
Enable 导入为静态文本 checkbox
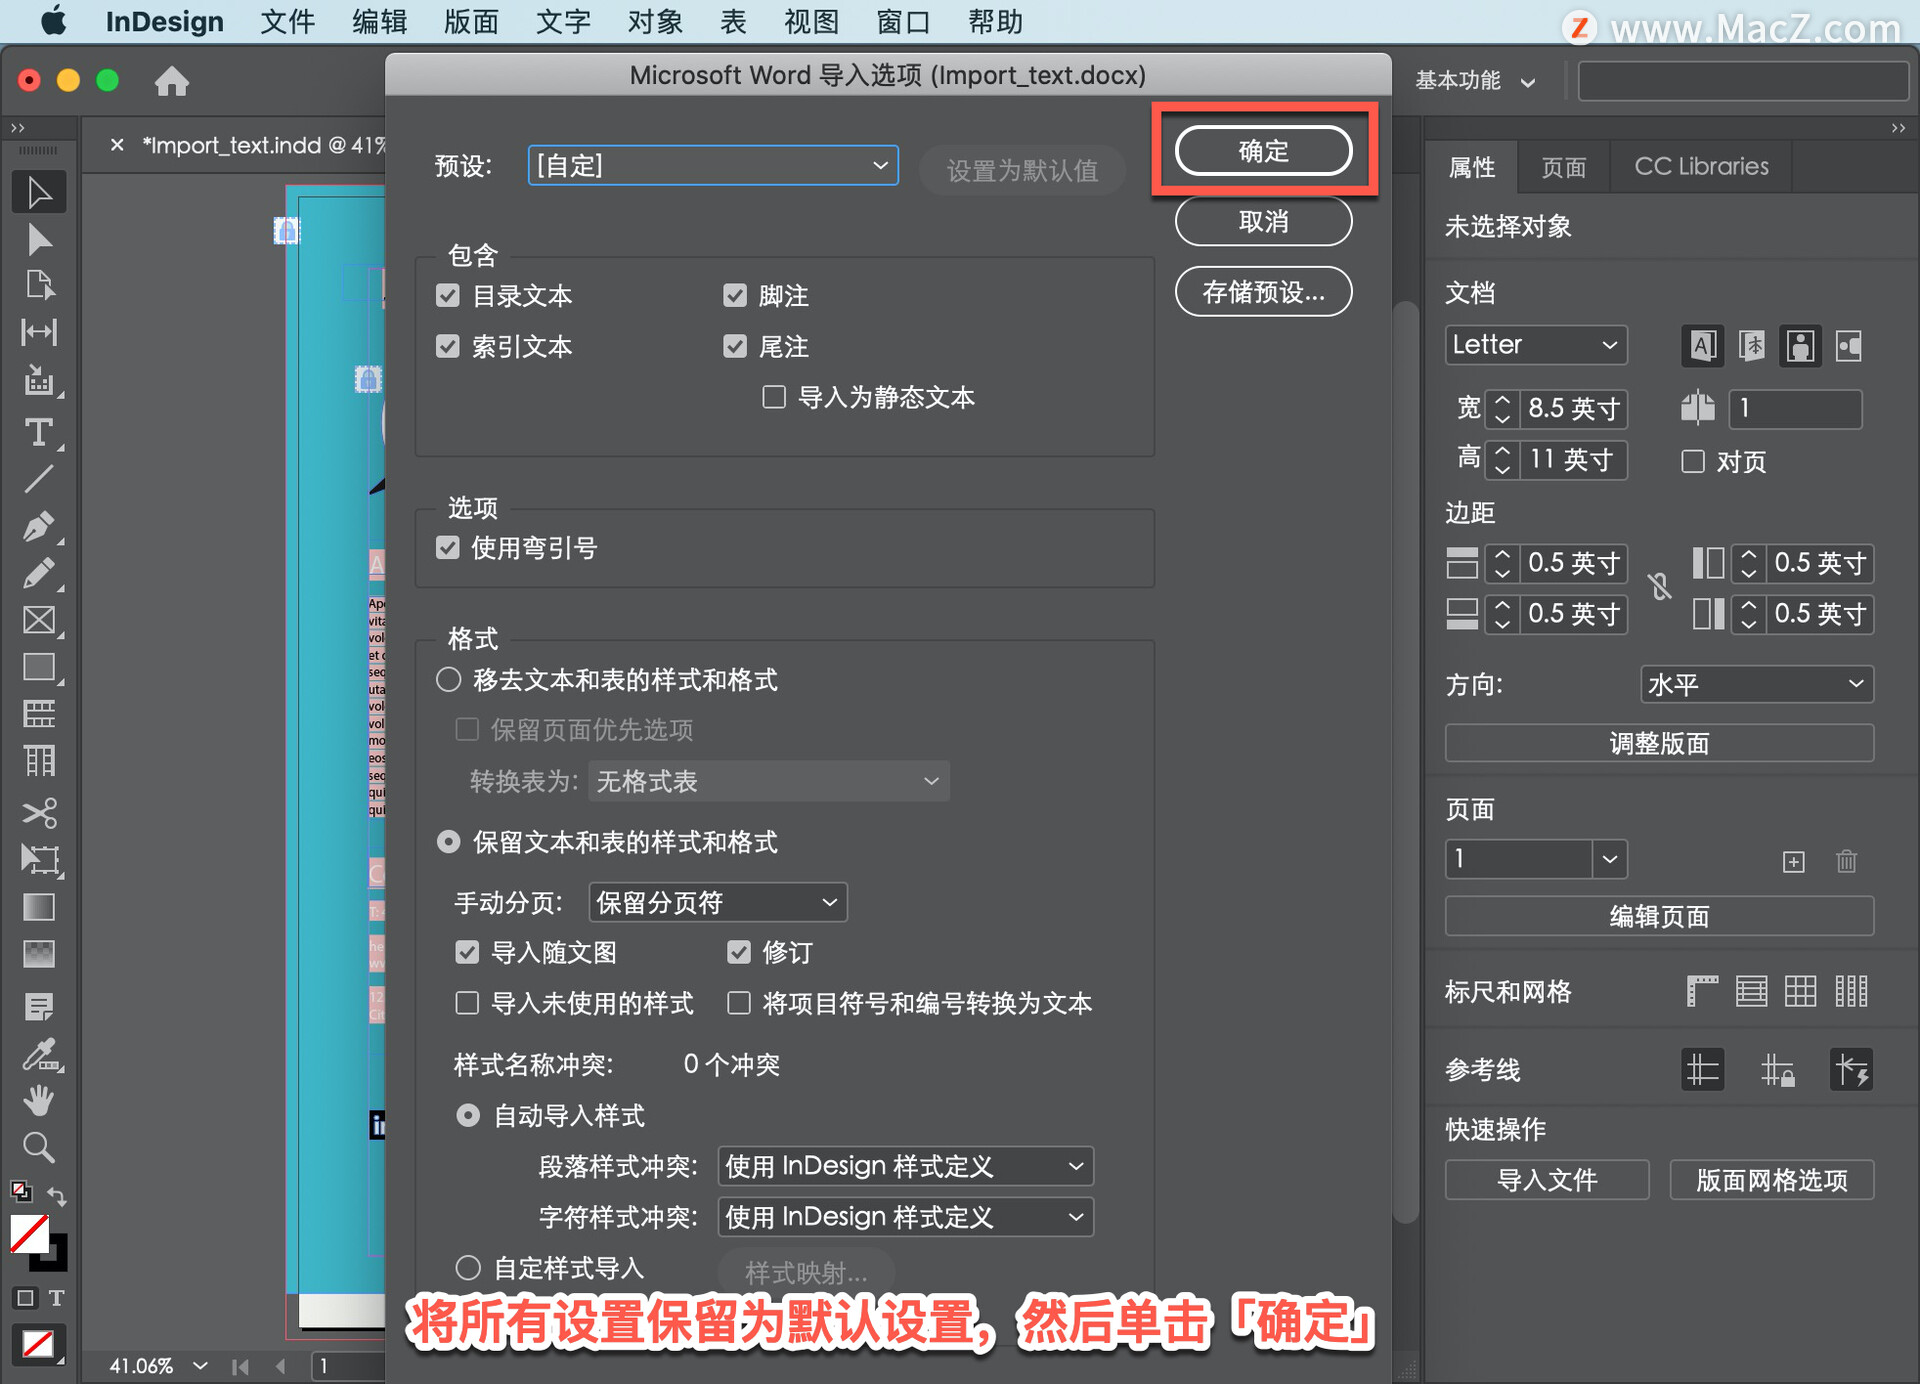coord(773,397)
